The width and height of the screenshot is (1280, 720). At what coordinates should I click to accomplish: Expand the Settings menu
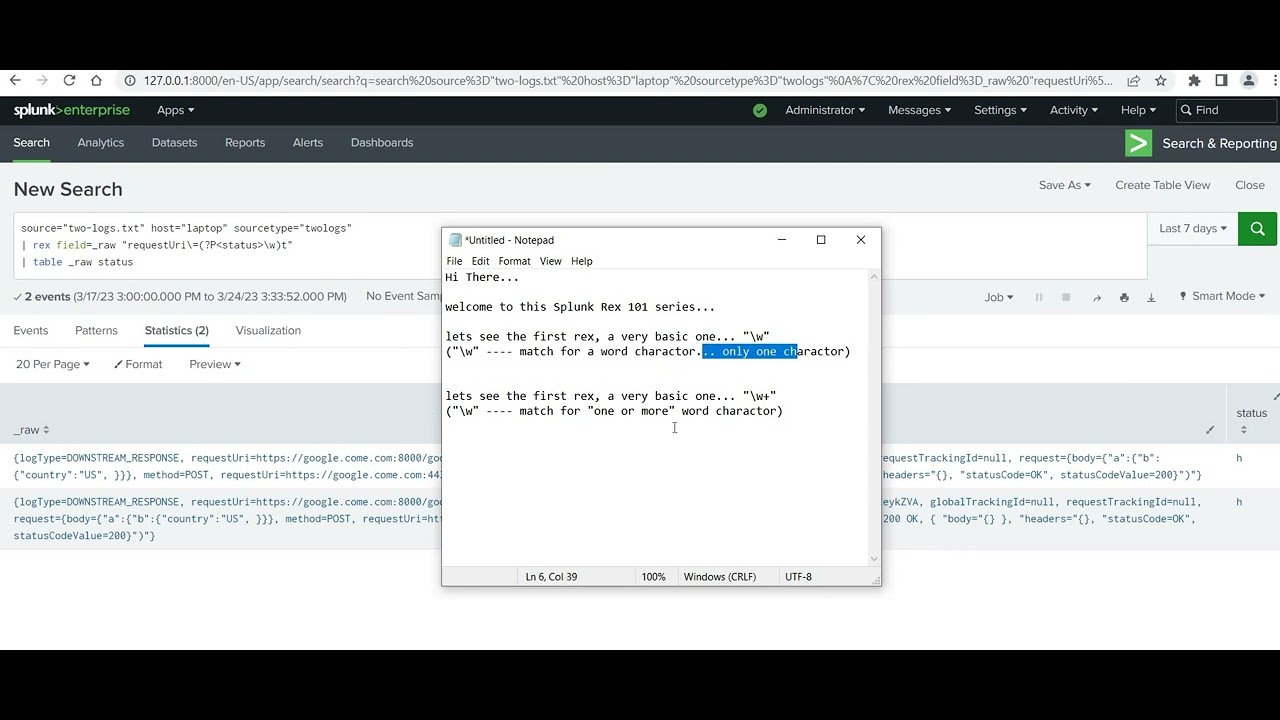[x=1001, y=110]
